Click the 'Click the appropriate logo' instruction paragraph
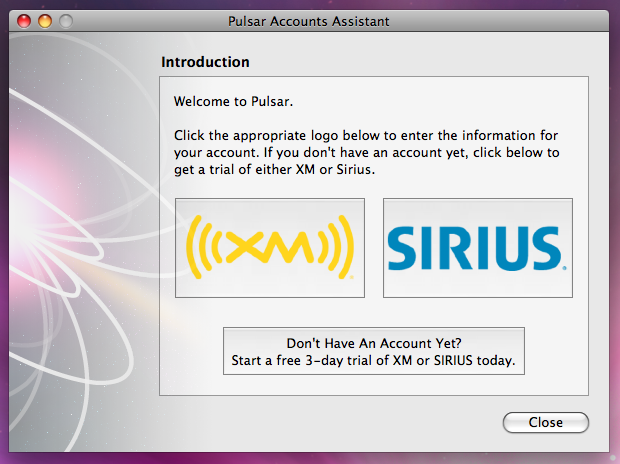 click(367, 152)
